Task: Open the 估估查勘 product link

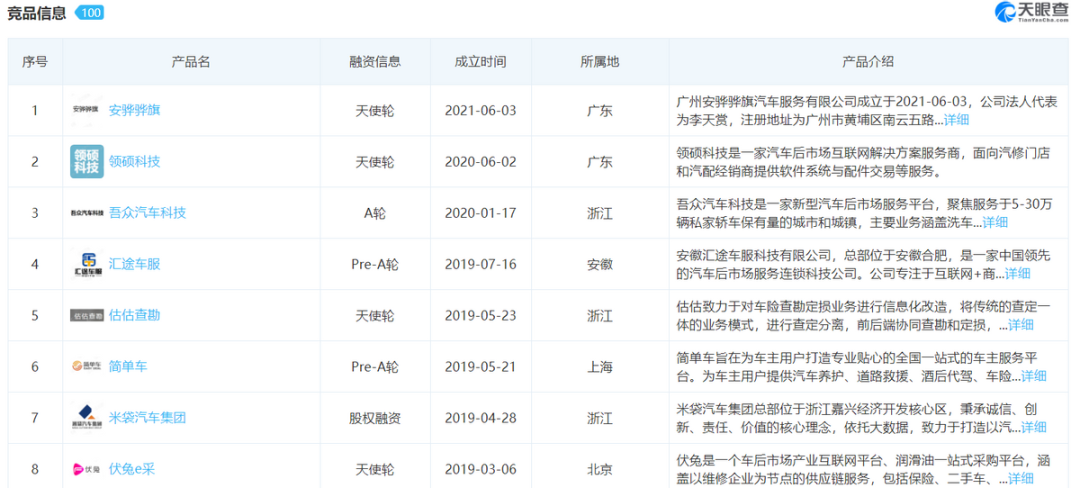Action: (134, 315)
